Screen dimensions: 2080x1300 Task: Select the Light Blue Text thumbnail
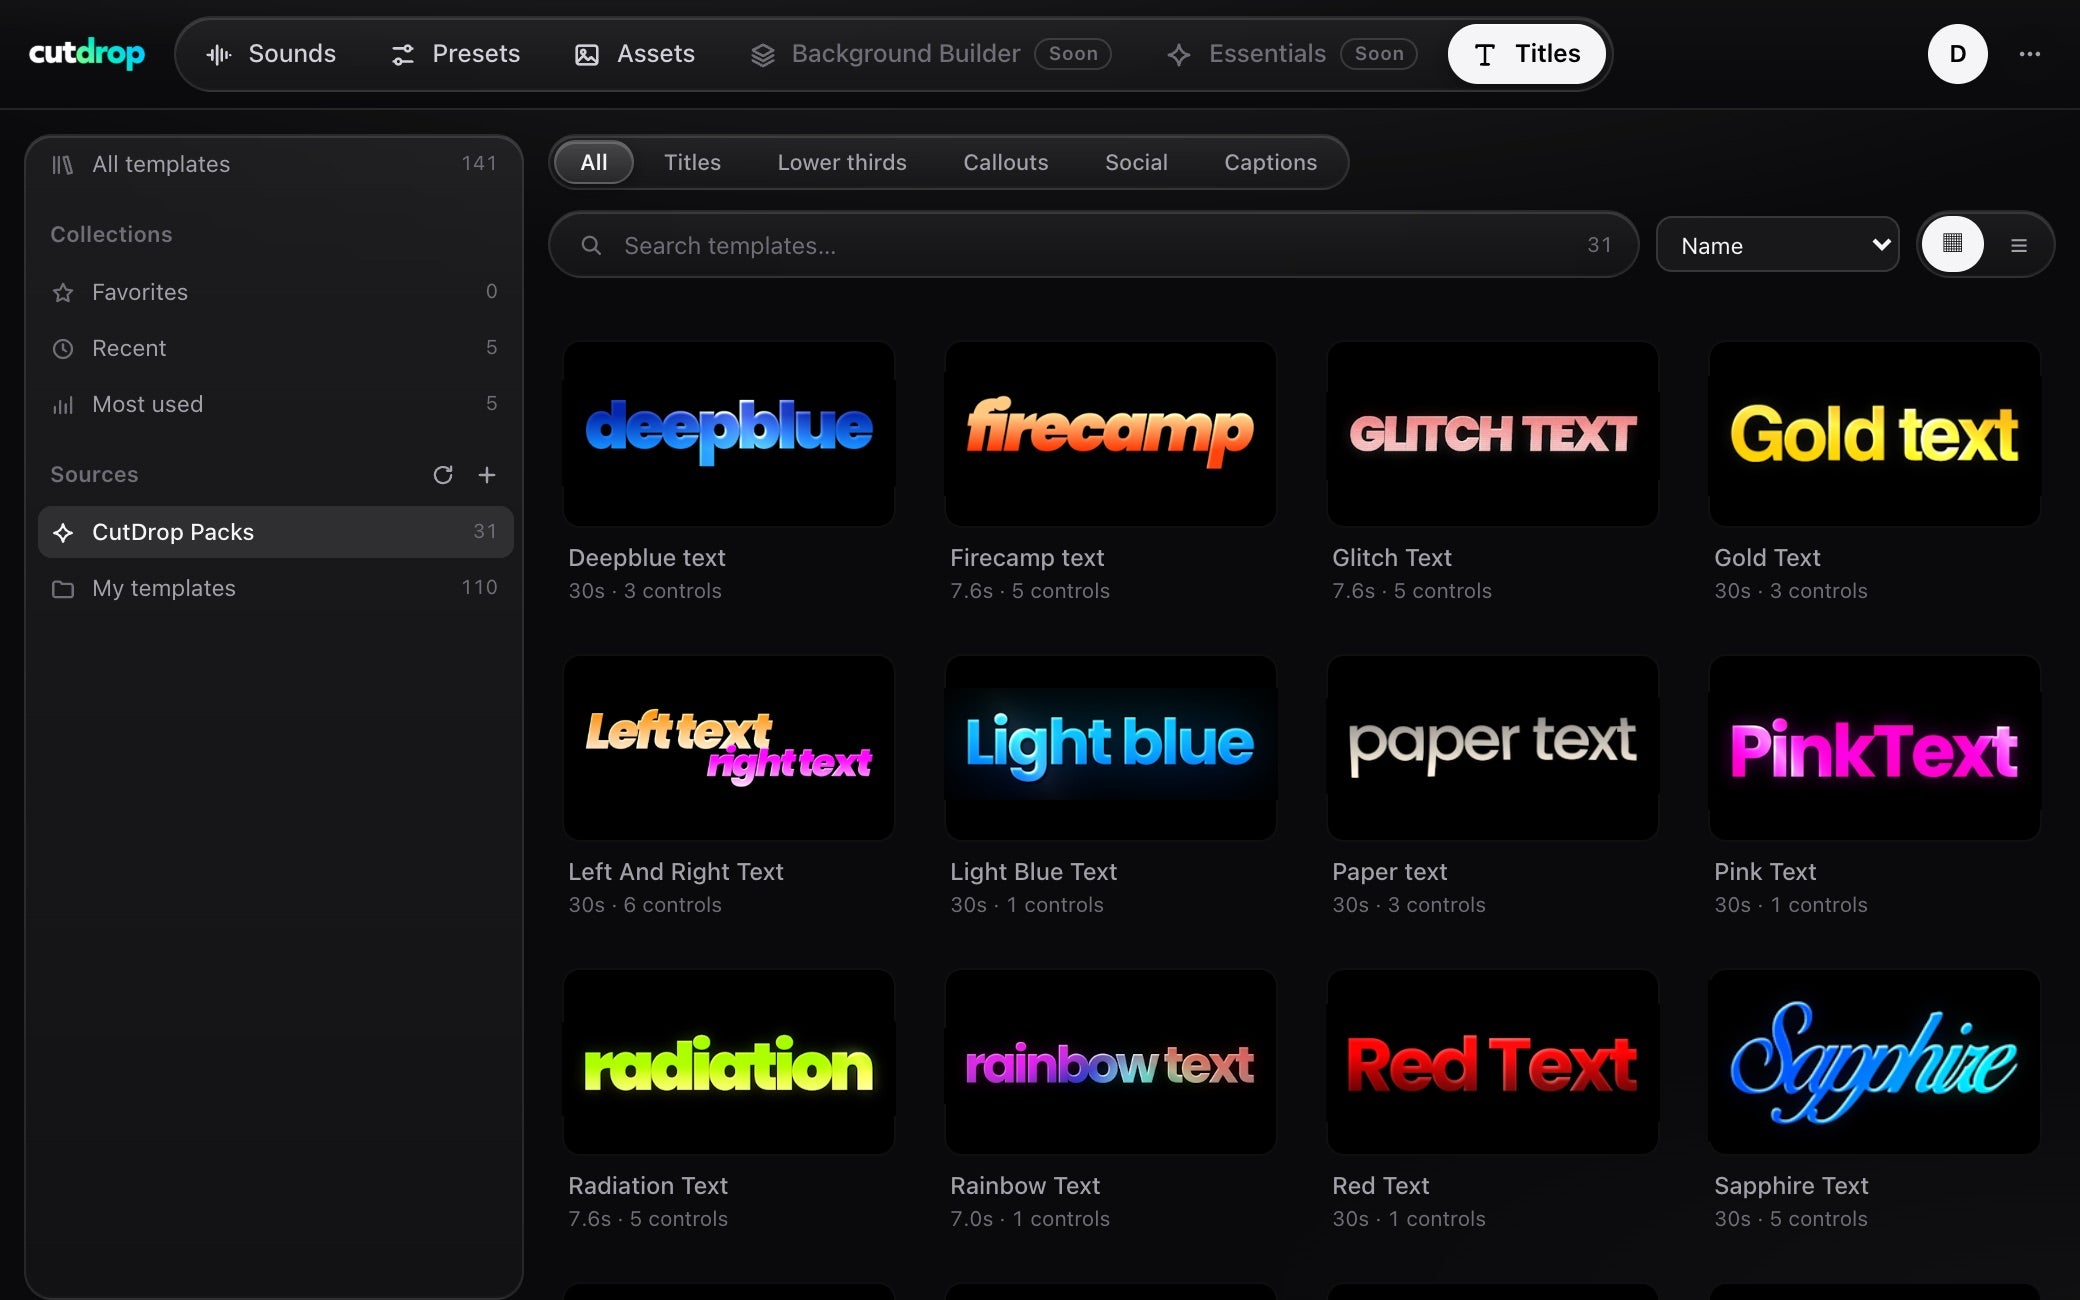coord(1111,748)
